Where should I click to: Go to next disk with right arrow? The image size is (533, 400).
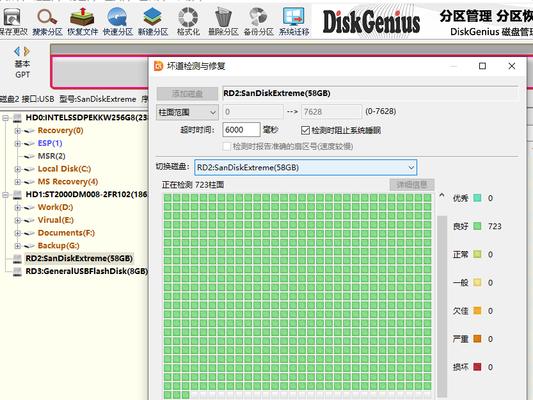click(27, 52)
